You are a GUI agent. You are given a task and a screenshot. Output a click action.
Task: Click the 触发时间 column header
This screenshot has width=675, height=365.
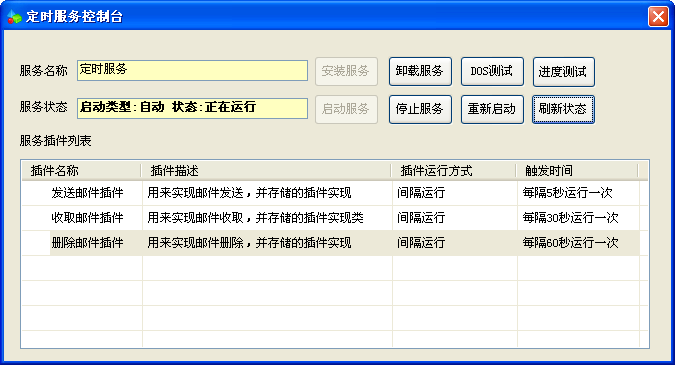[x=577, y=171]
